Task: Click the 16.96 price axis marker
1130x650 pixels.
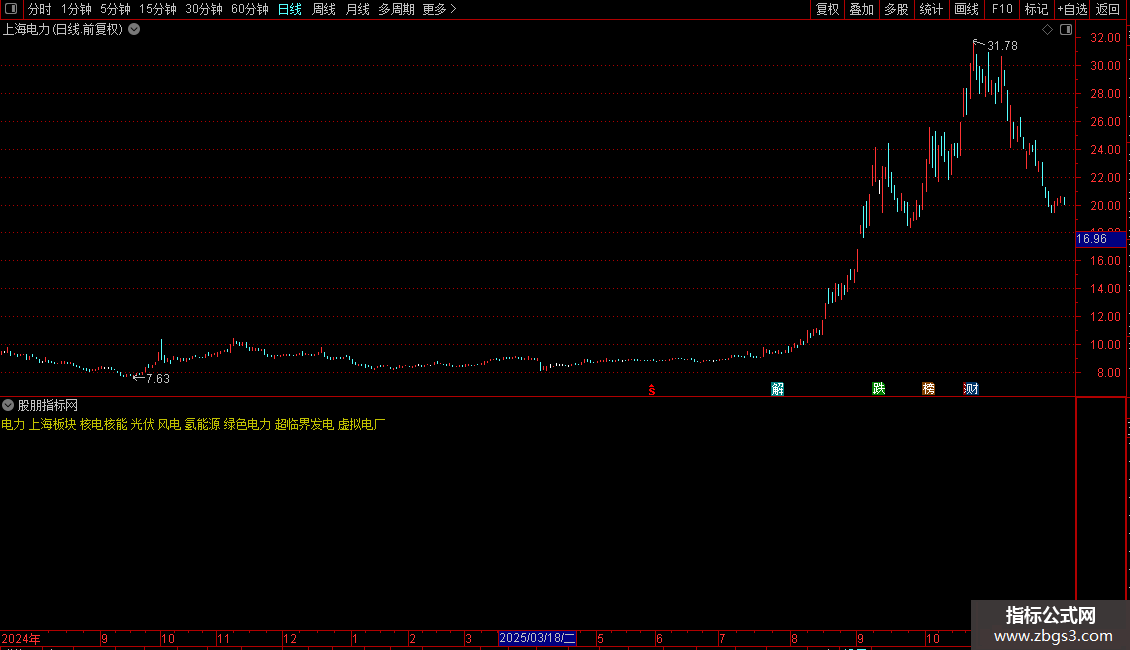Action: tap(1100, 239)
